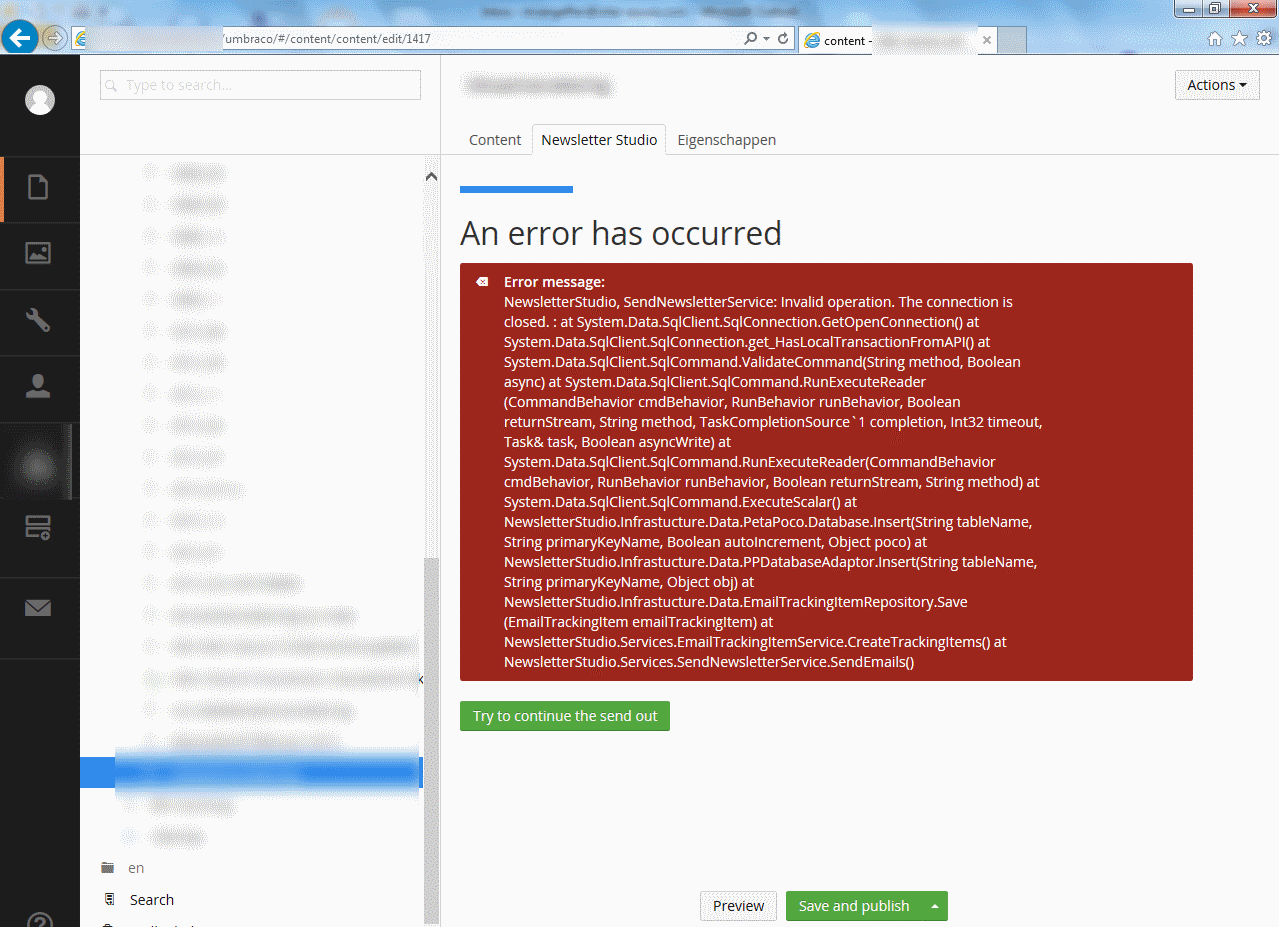Click the tree scrollbar up arrow
Screen dimensions: 1279x927
(x=431, y=177)
